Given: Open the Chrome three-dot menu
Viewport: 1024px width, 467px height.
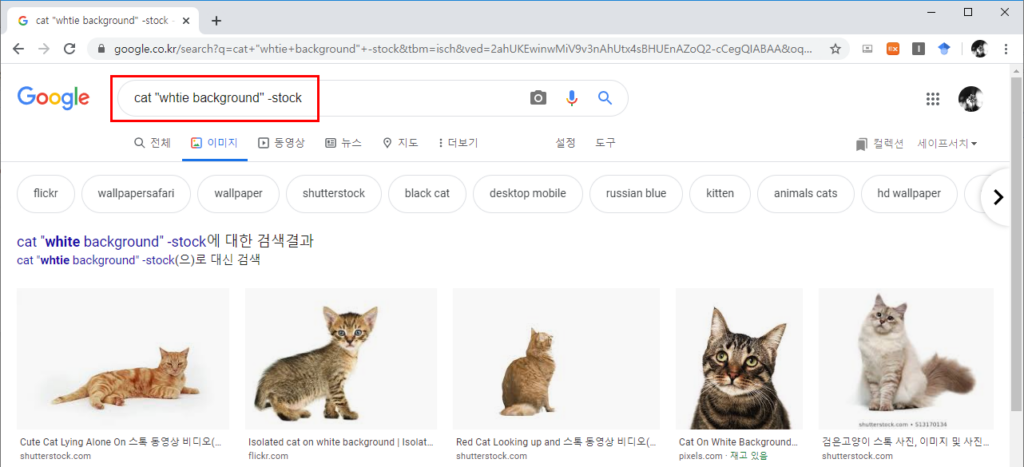Looking at the screenshot, I should click(1007, 49).
